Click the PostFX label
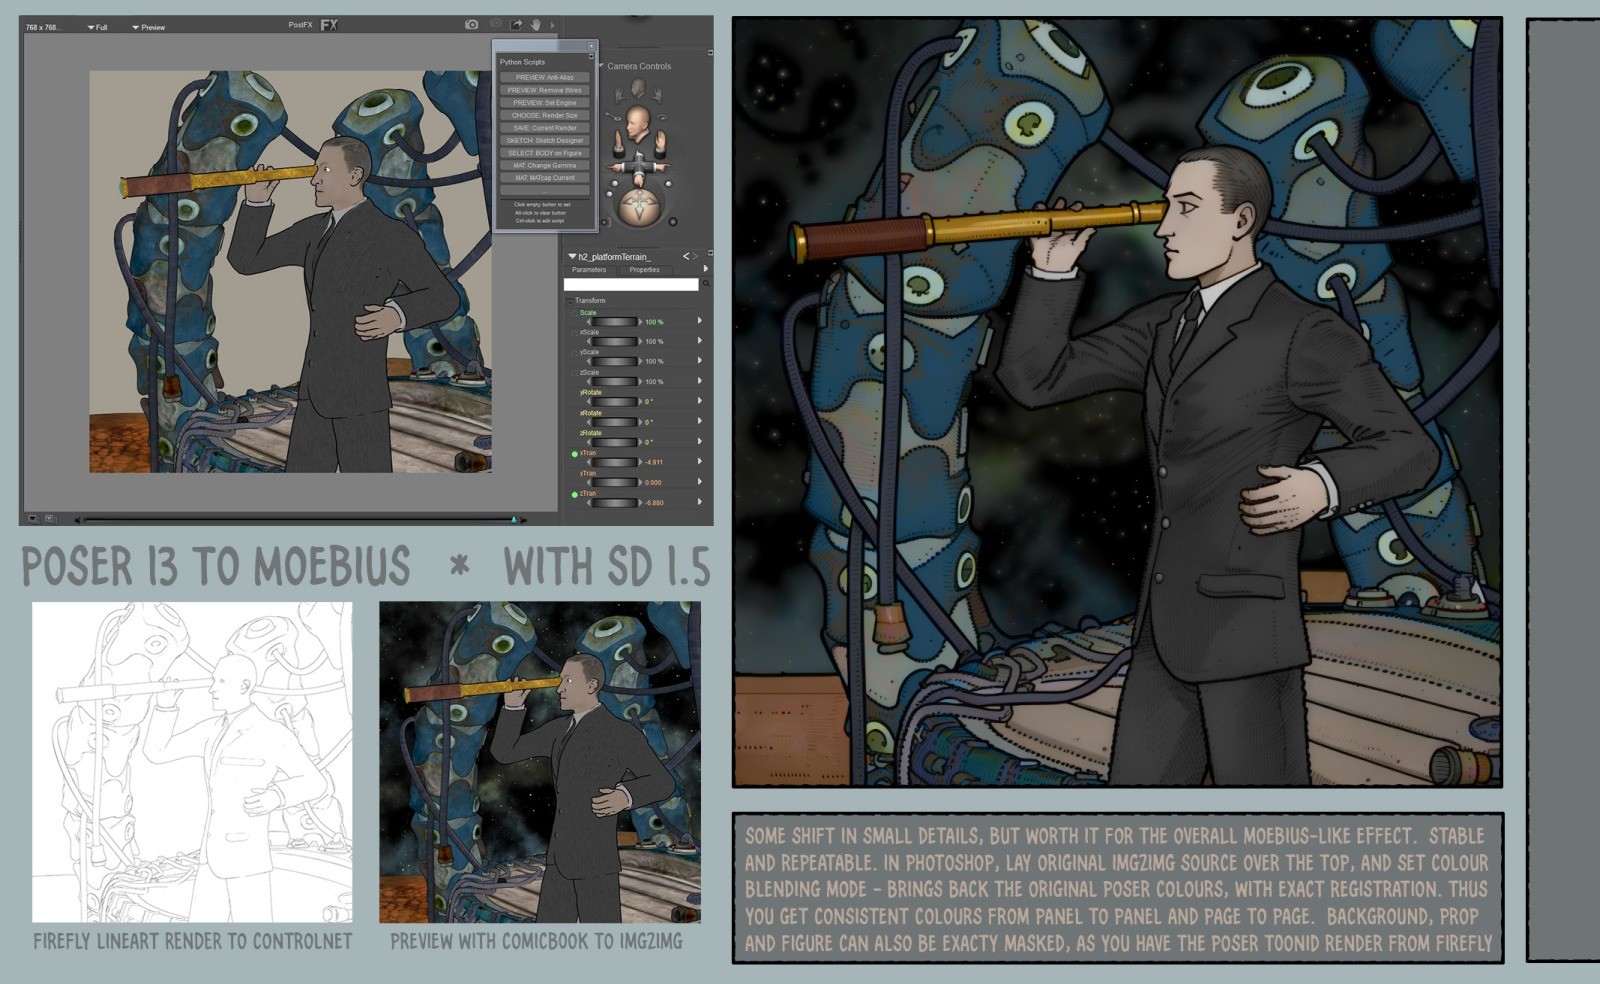The image size is (1600, 984). coord(300,25)
